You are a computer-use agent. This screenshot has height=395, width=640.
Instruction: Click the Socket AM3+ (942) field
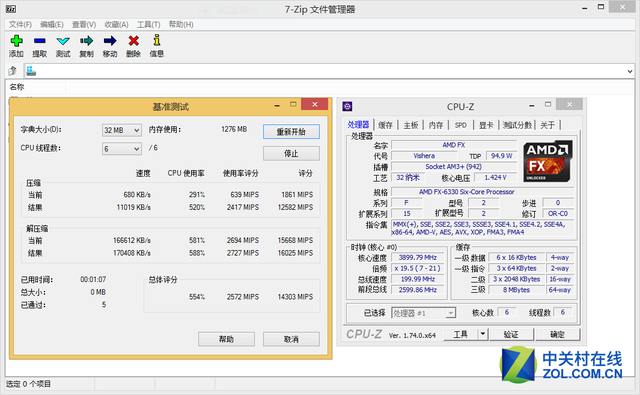(x=453, y=166)
